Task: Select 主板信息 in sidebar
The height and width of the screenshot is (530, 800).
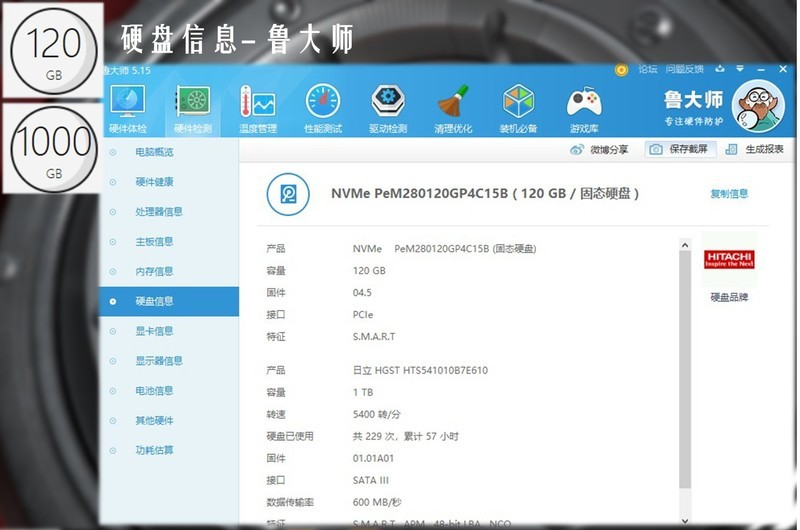Action: [168, 241]
